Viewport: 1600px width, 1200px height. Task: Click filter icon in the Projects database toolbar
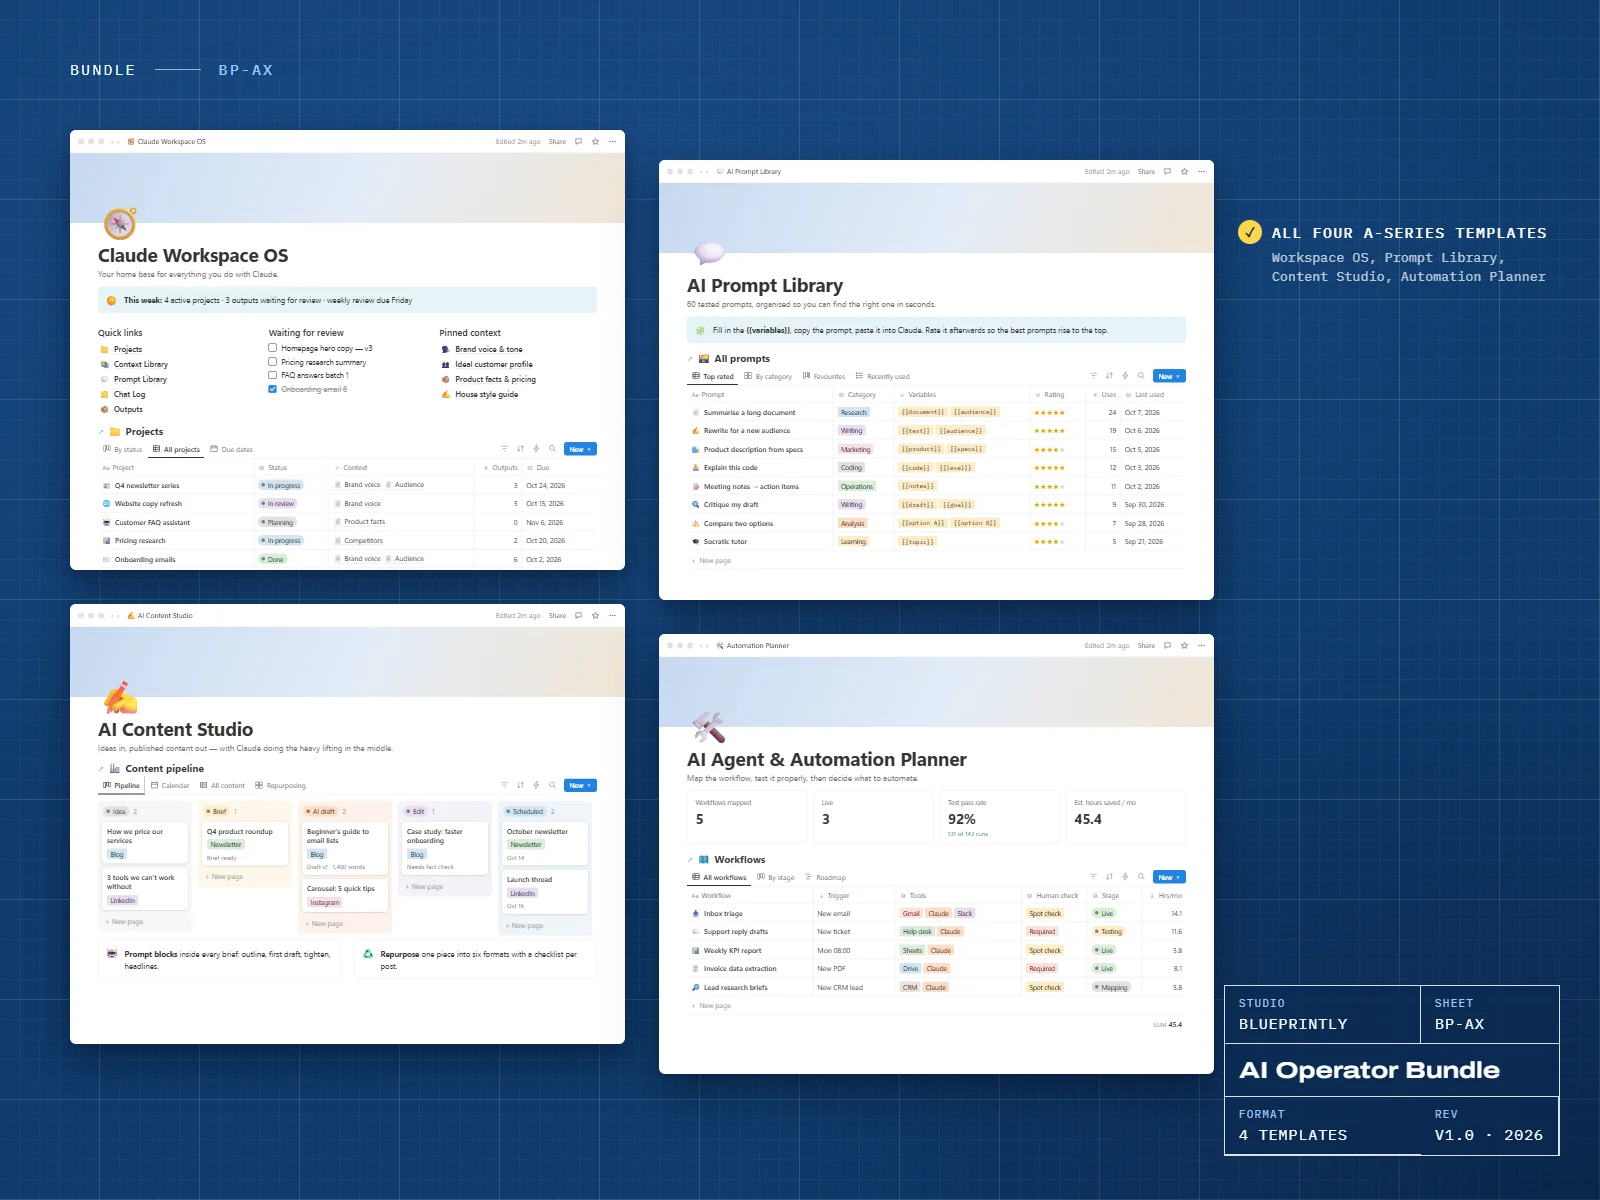click(x=504, y=449)
